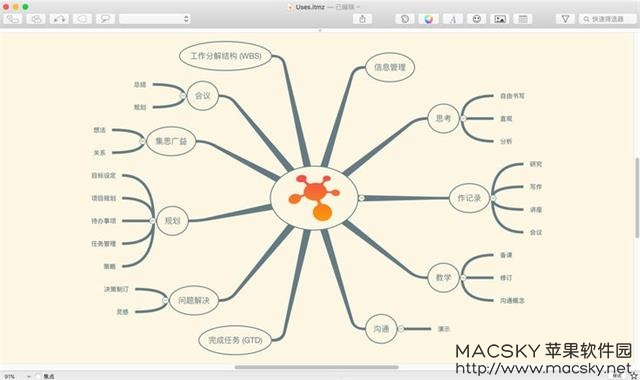This screenshot has width=640, height=380.
Task: Click the add callout icon
Action: pos(105,19)
